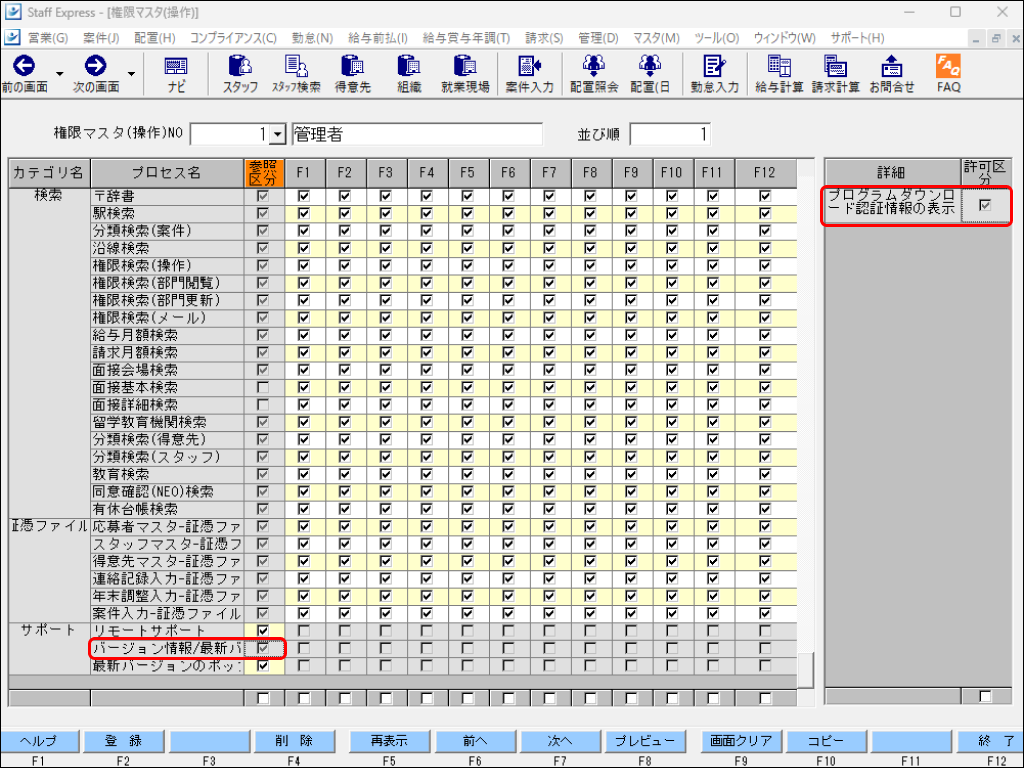Click the プレビュー F8 button
Image resolution: width=1024 pixels, height=768 pixels.
point(645,741)
